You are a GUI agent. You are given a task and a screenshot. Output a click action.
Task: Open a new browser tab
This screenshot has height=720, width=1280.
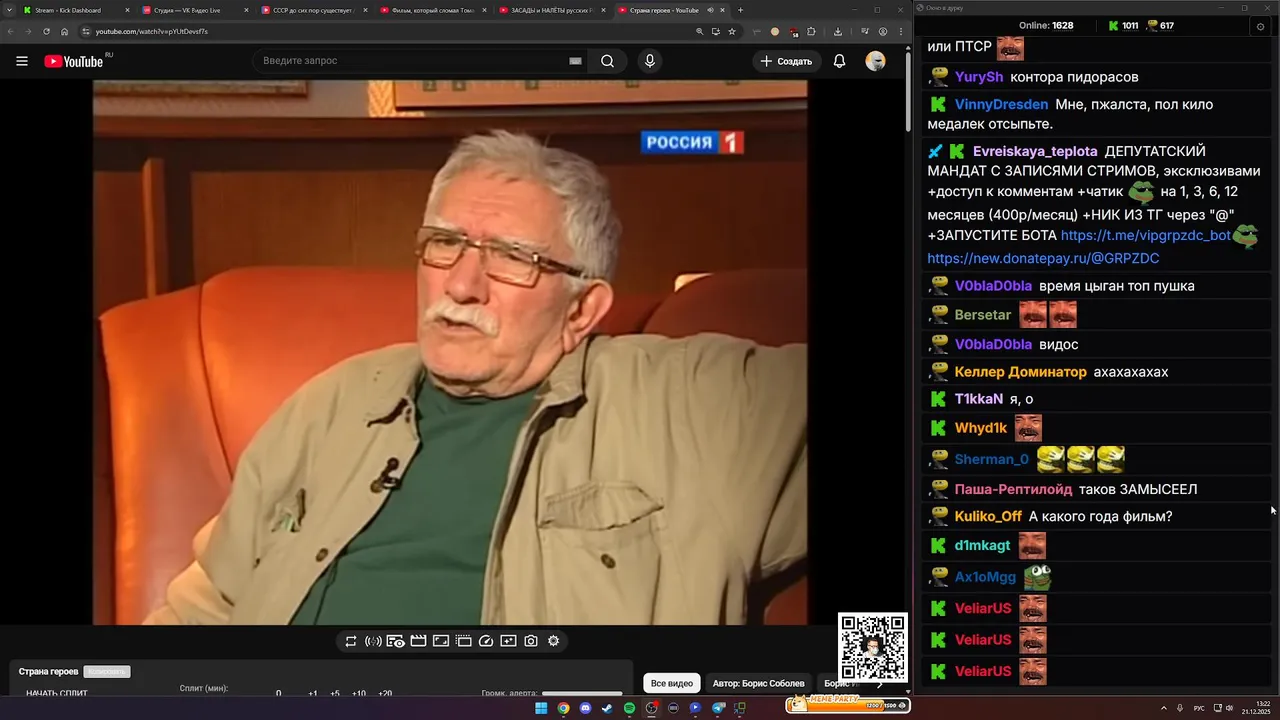coord(740,10)
